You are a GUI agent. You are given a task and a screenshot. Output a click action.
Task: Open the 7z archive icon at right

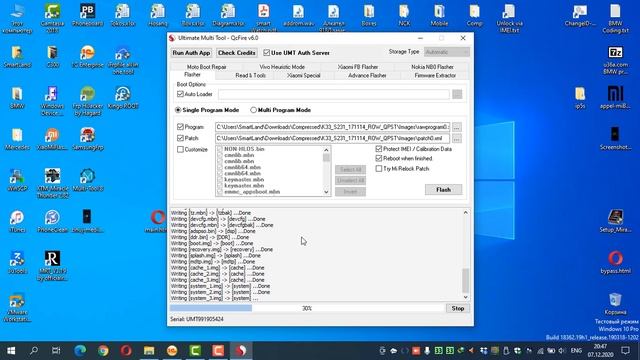pos(616,60)
